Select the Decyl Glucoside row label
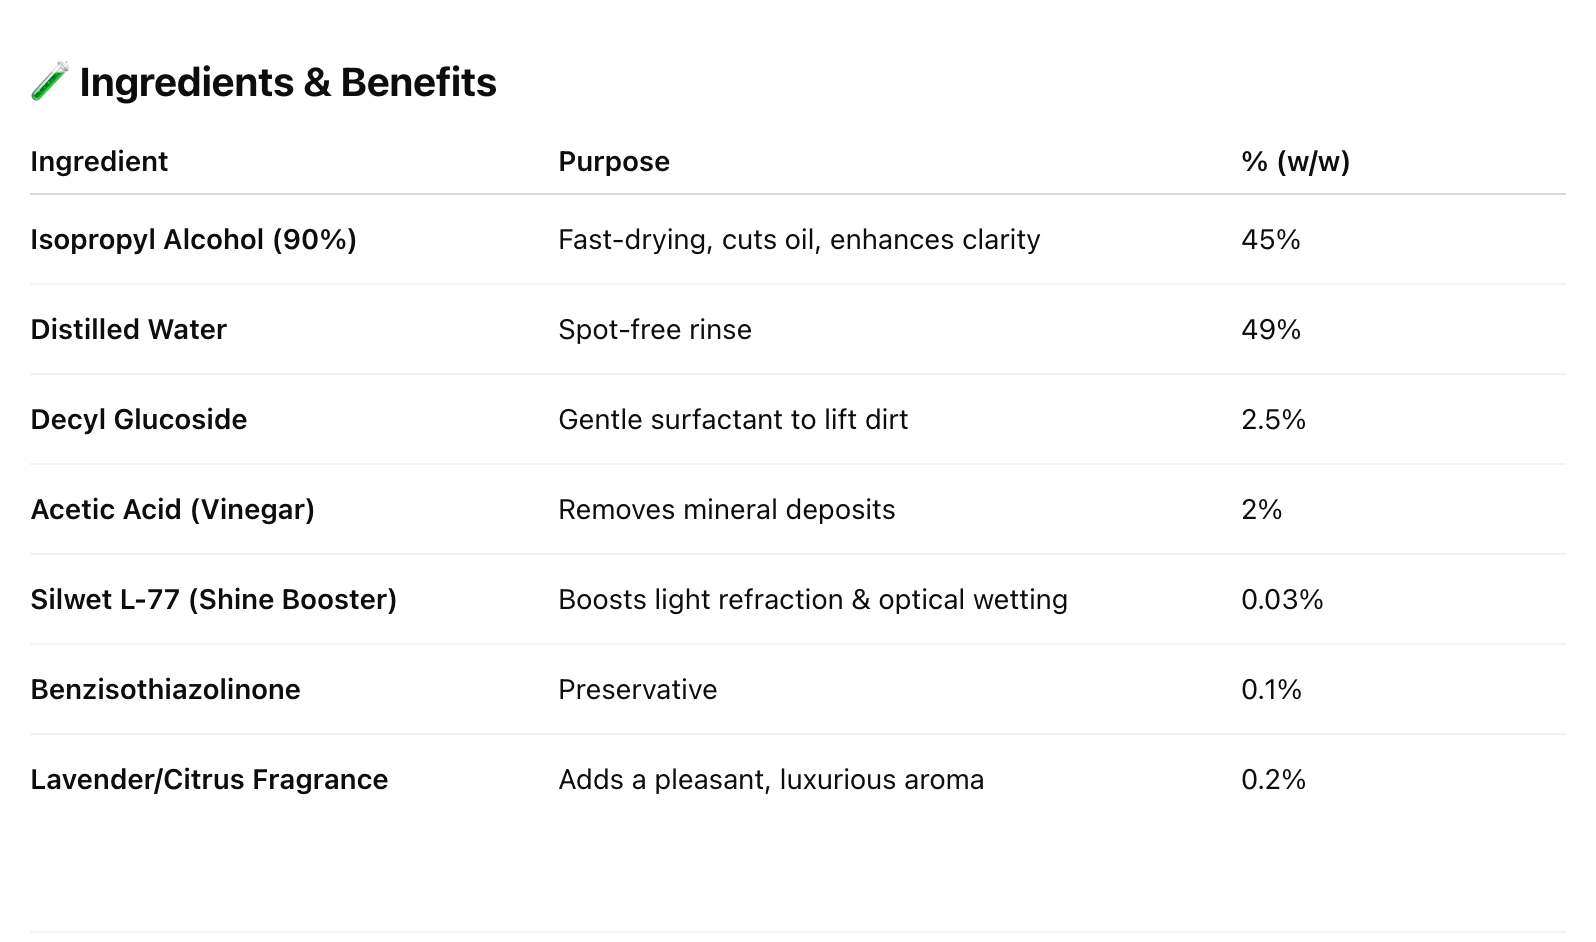Viewport: 1596px width, 942px height. pos(139,420)
